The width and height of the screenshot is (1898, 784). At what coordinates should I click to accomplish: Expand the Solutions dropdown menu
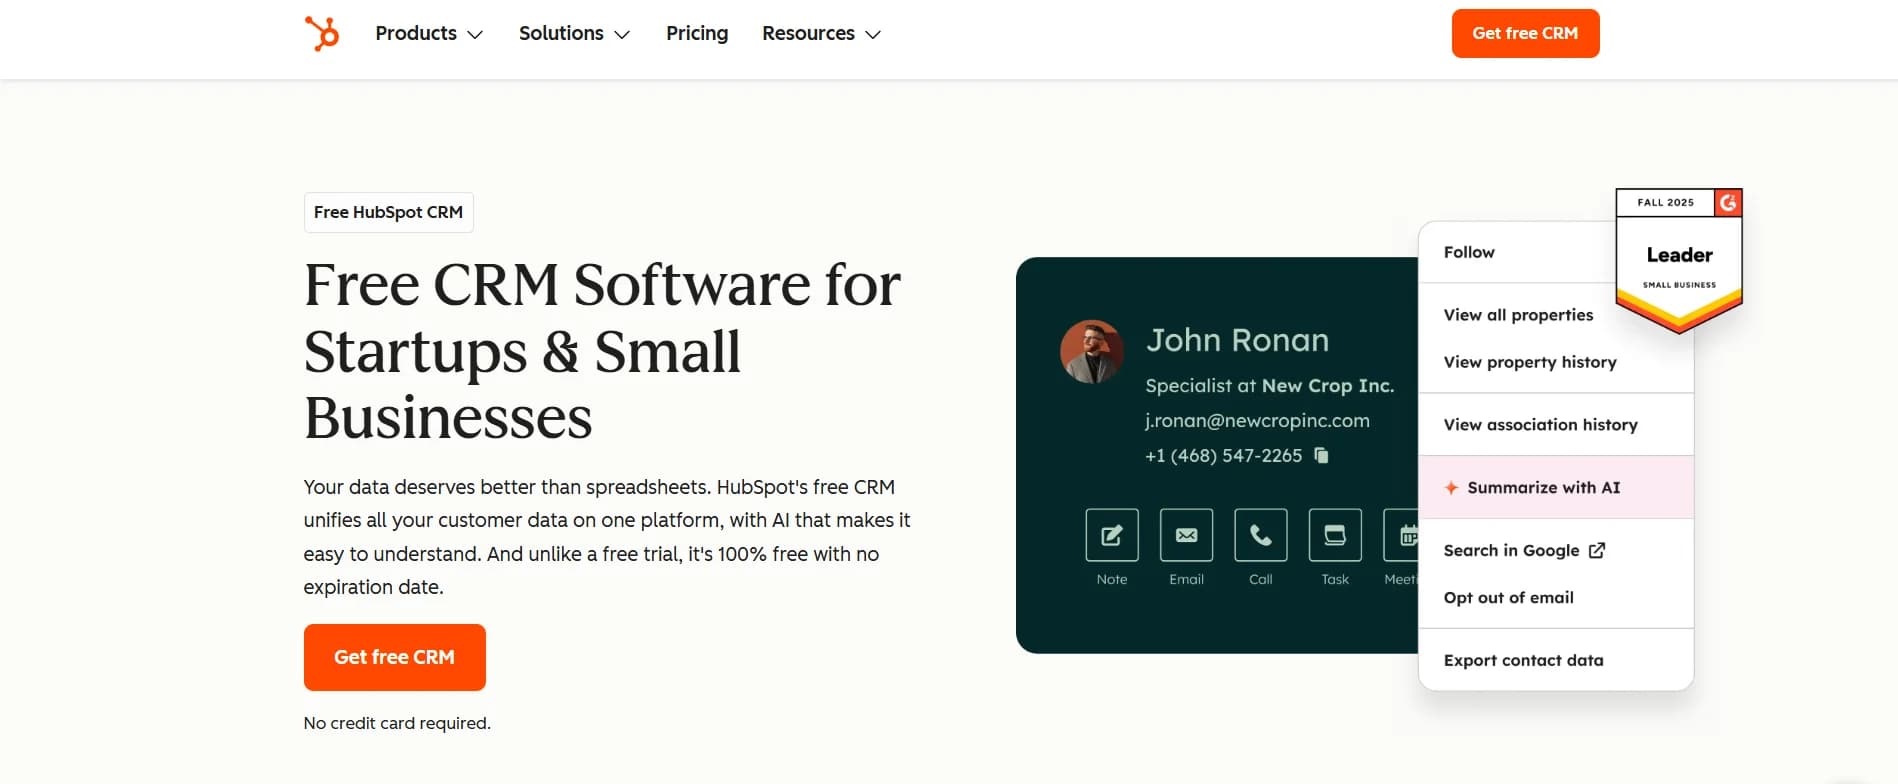(x=574, y=33)
